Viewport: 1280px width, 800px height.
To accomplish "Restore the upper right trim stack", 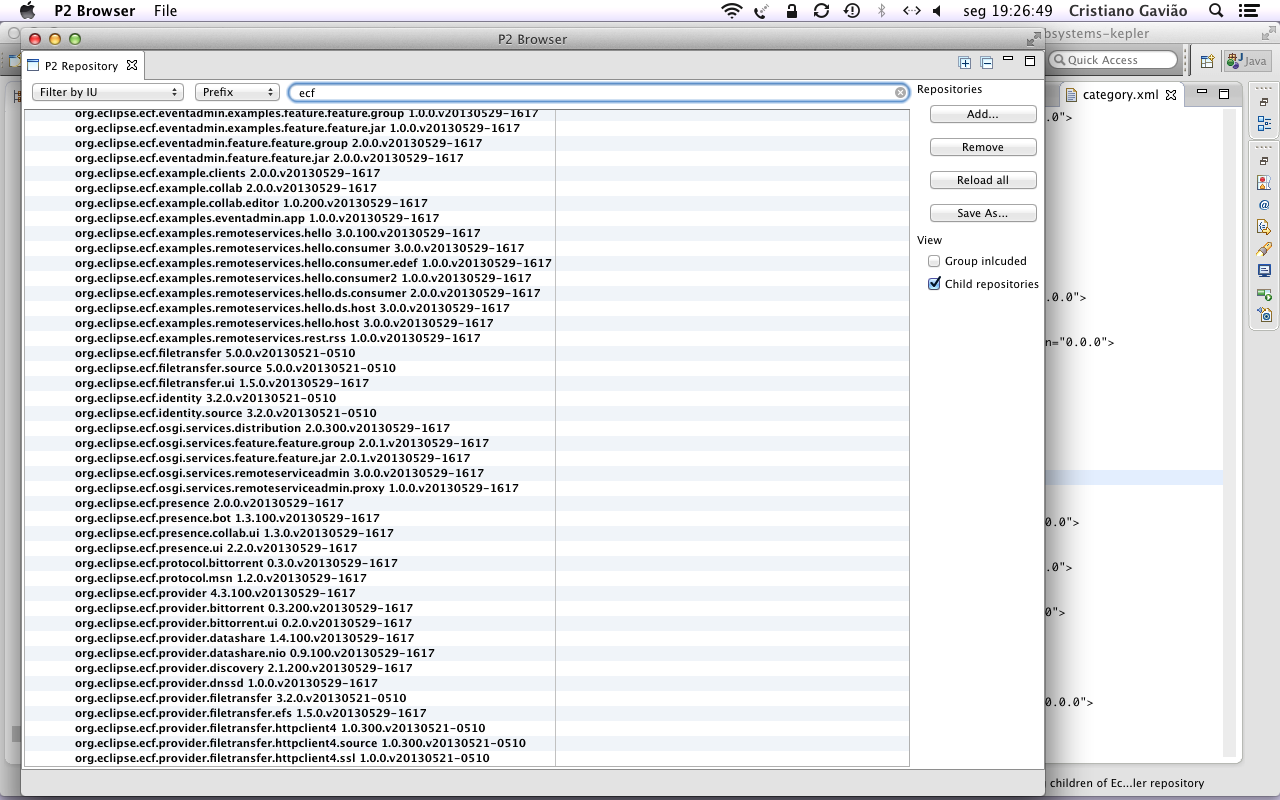I will (x=1264, y=102).
